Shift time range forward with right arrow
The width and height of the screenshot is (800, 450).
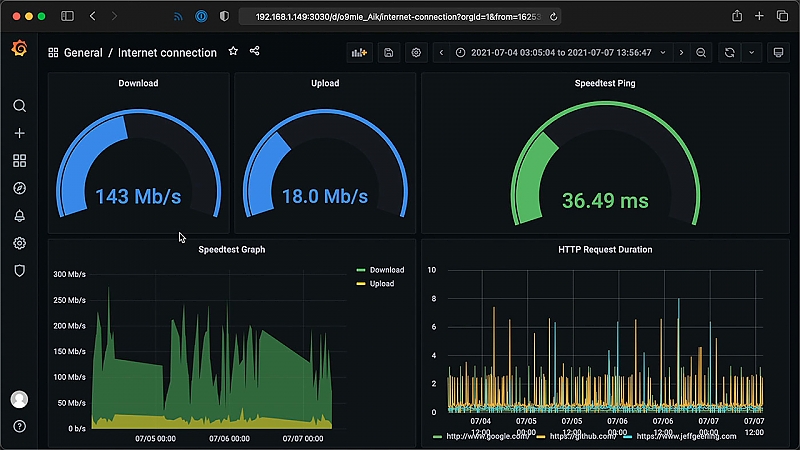tap(681, 53)
